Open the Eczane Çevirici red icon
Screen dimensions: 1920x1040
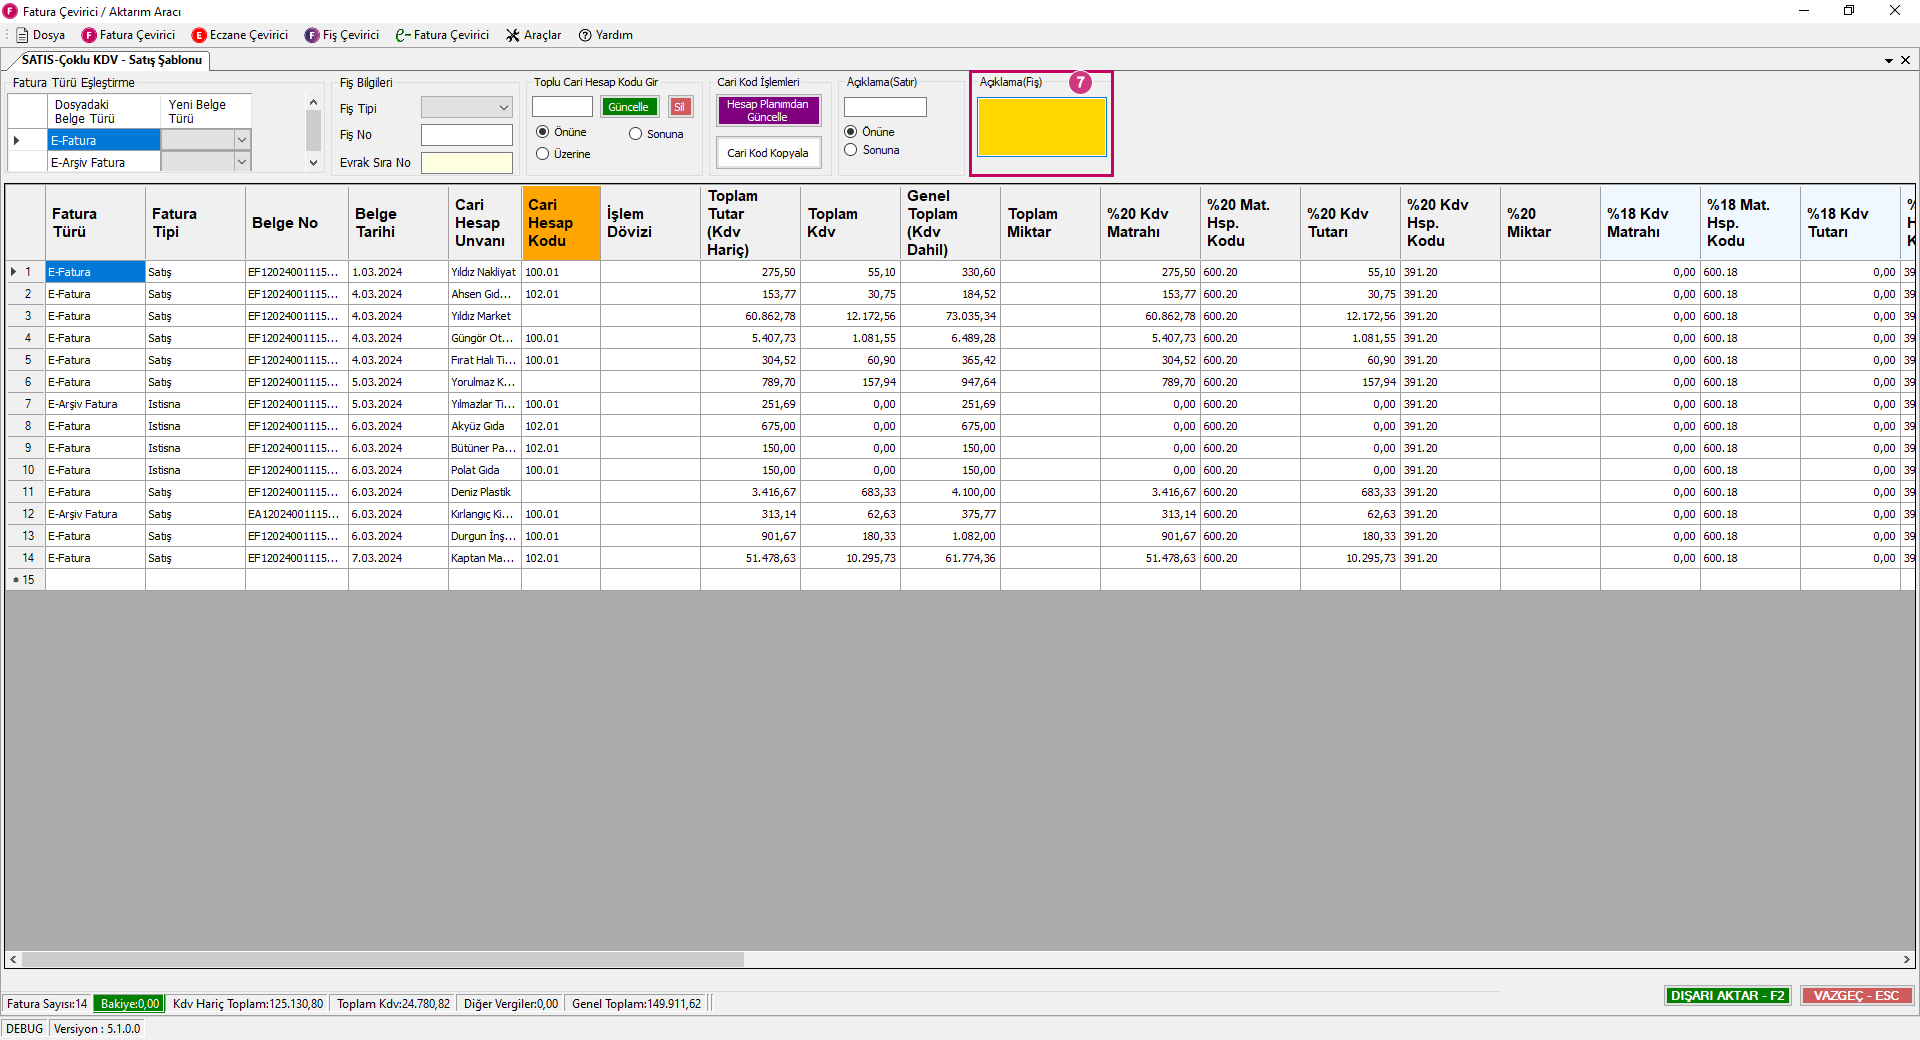[199, 35]
